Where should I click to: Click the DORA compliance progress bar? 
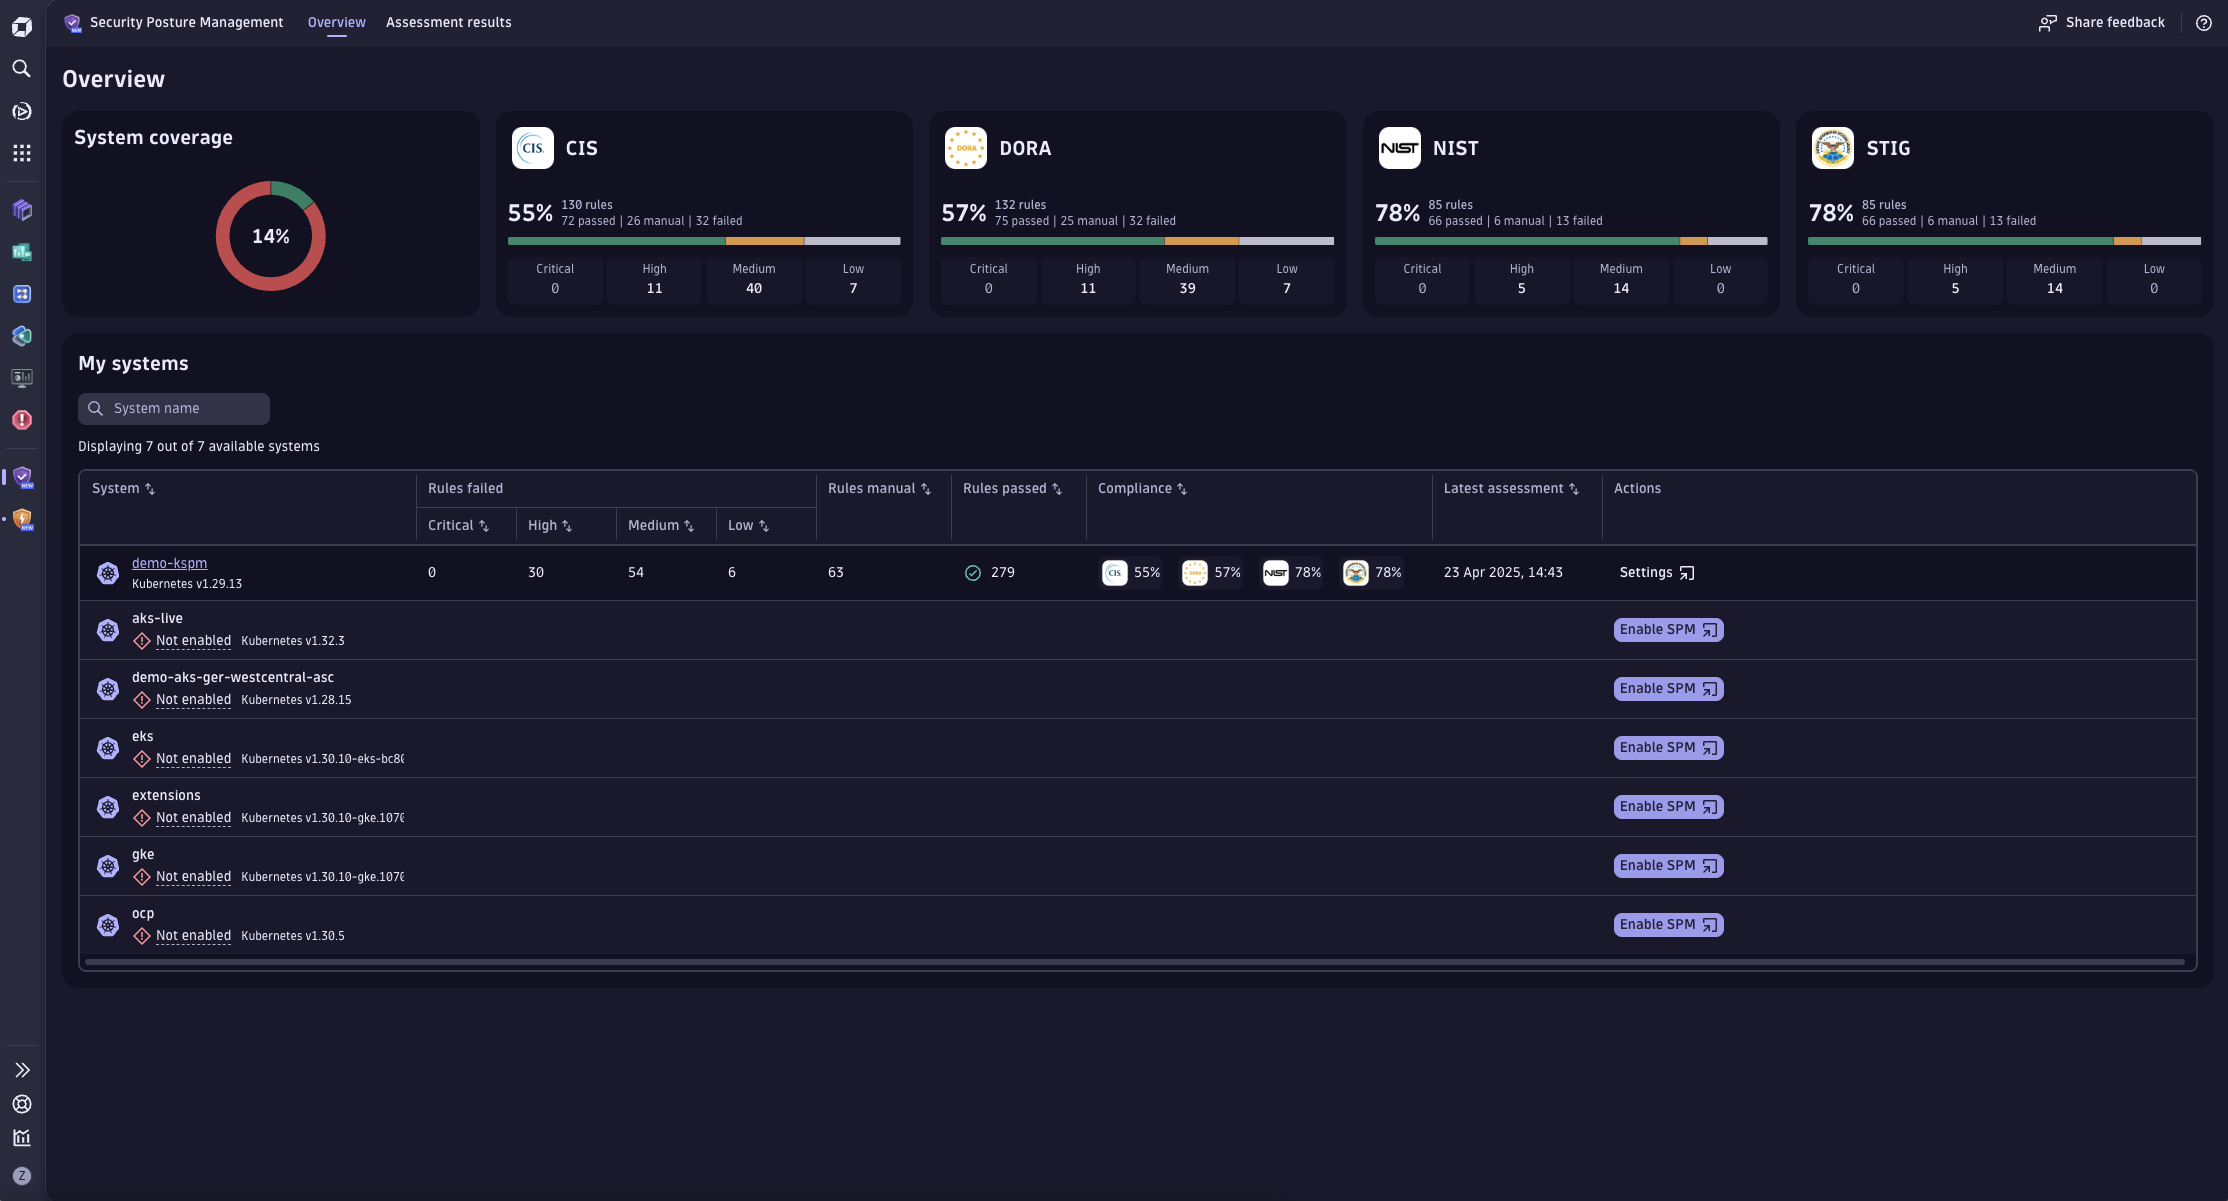(x=1137, y=241)
